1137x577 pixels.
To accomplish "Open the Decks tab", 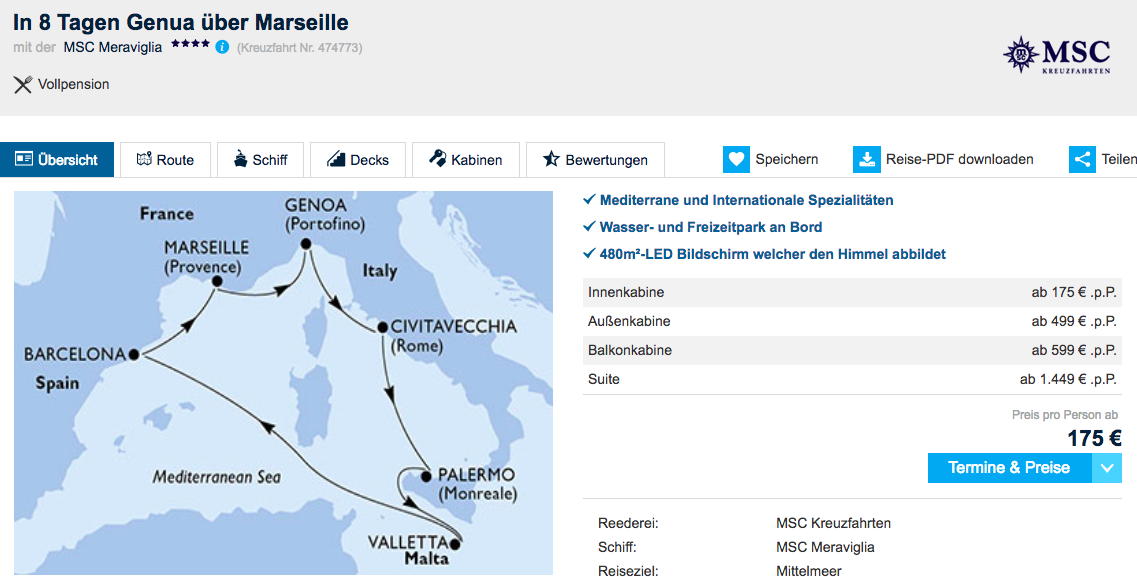I will [357, 159].
